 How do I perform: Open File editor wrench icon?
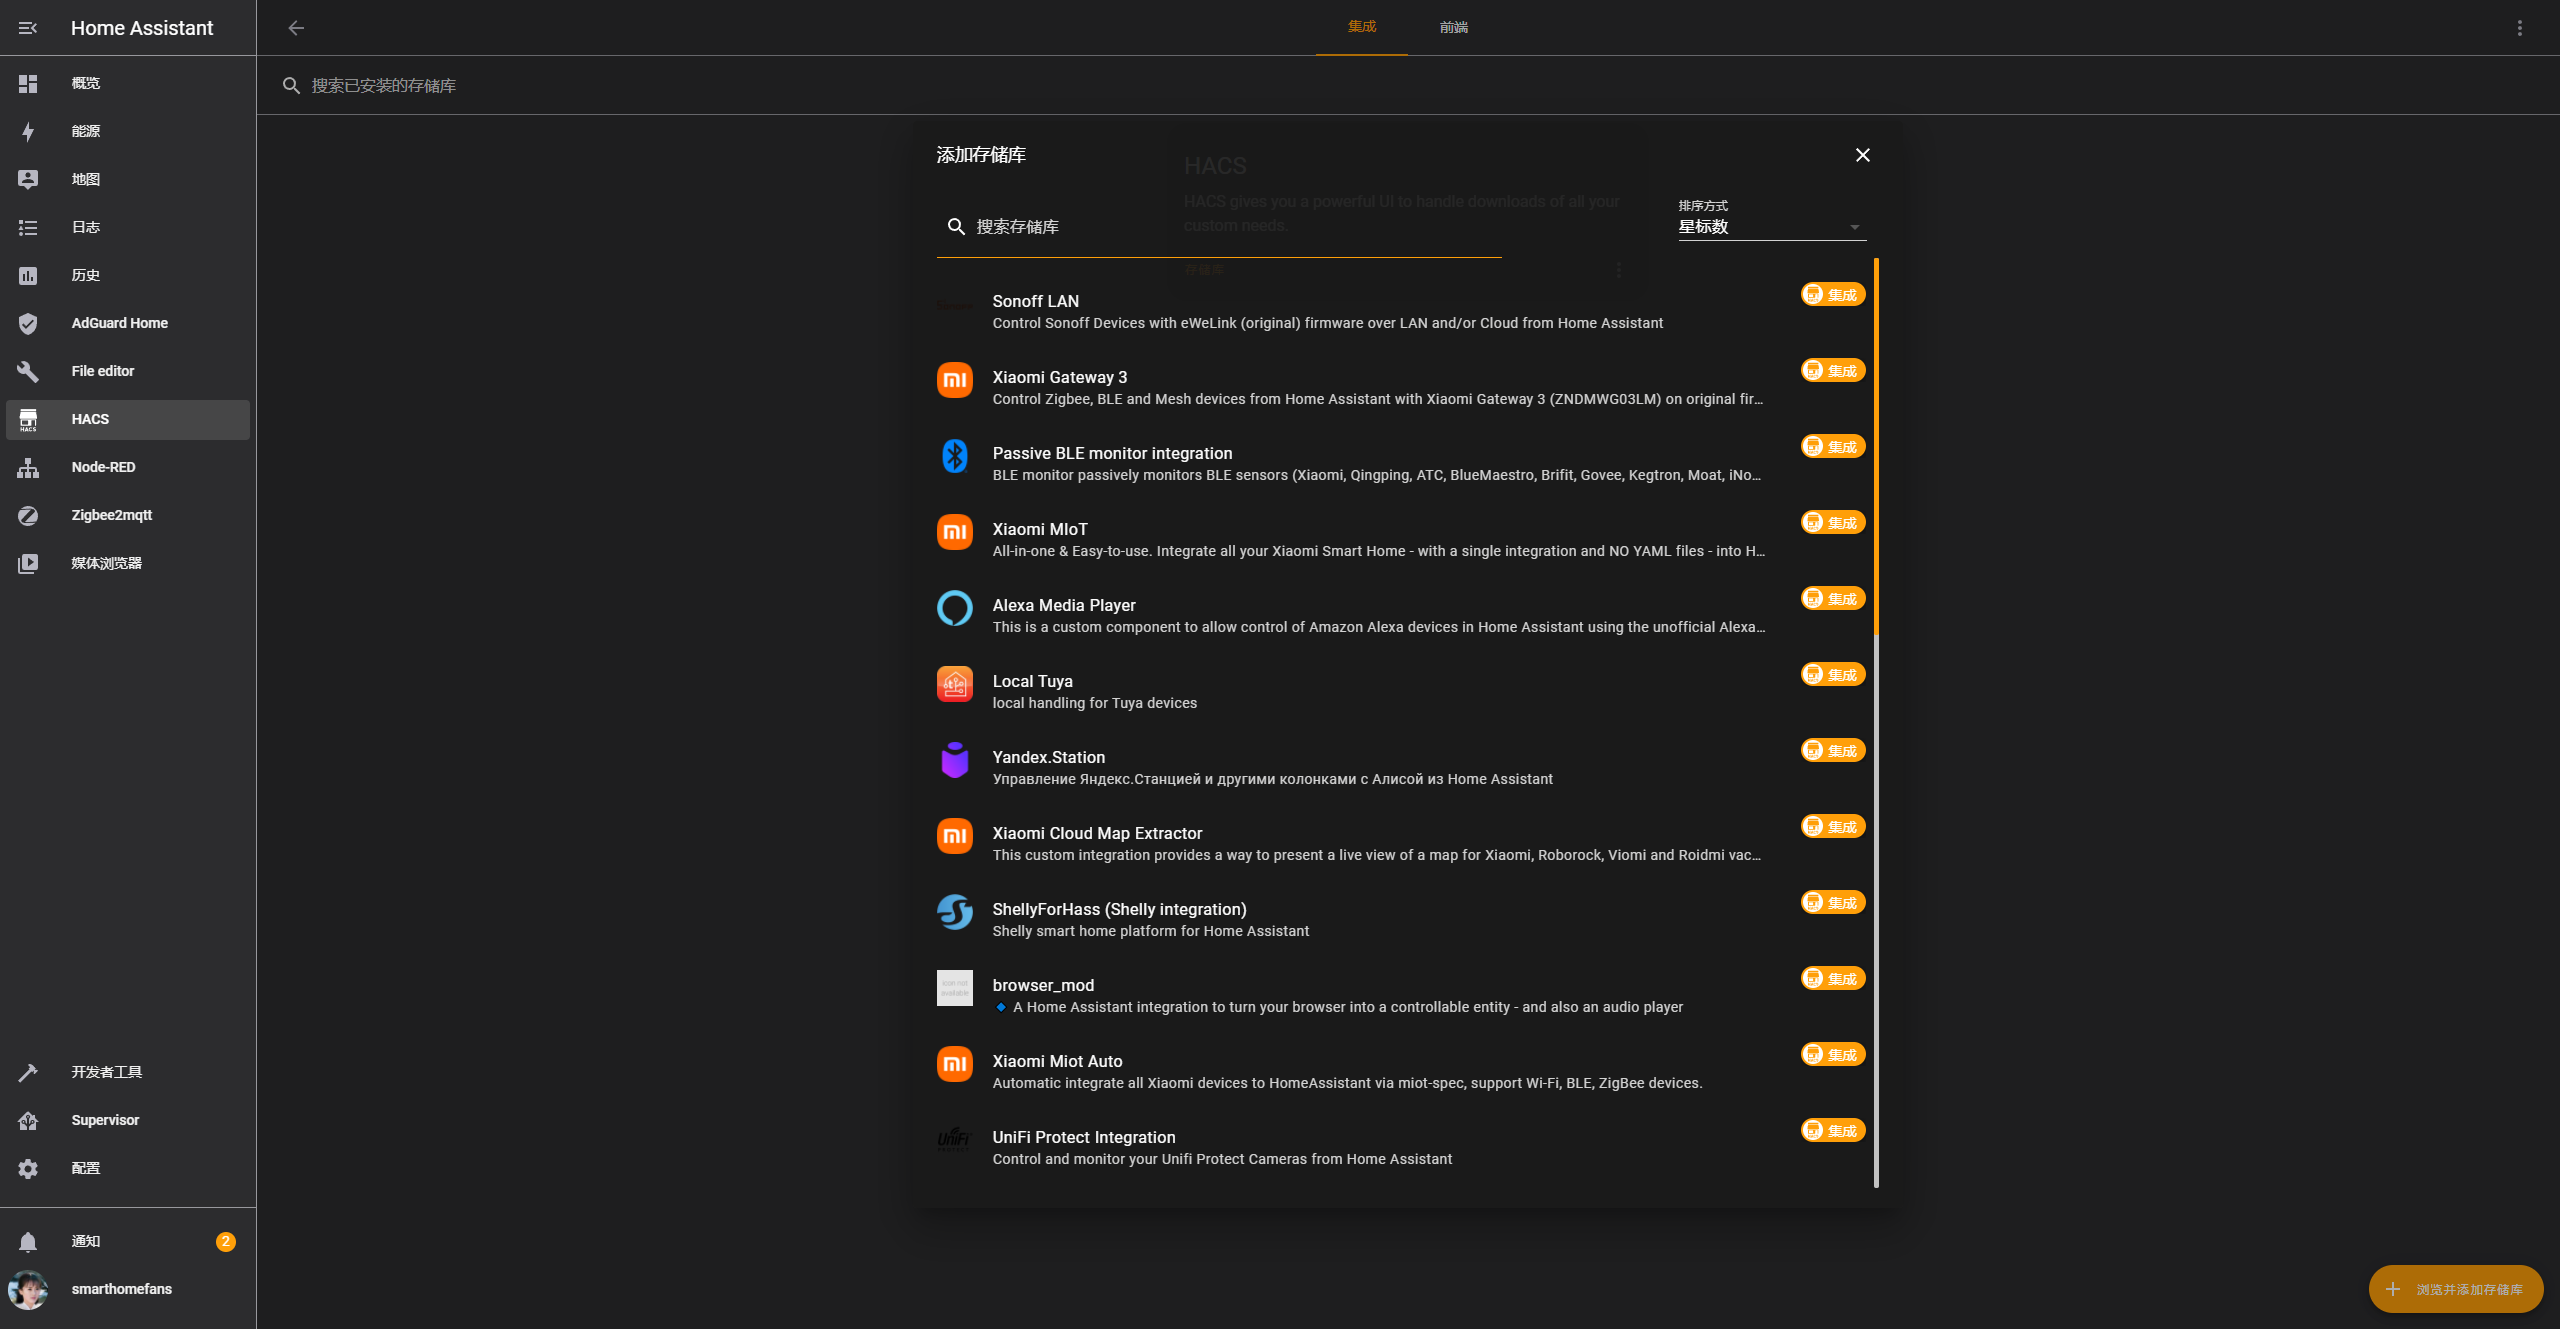pyautogui.click(x=28, y=372)
